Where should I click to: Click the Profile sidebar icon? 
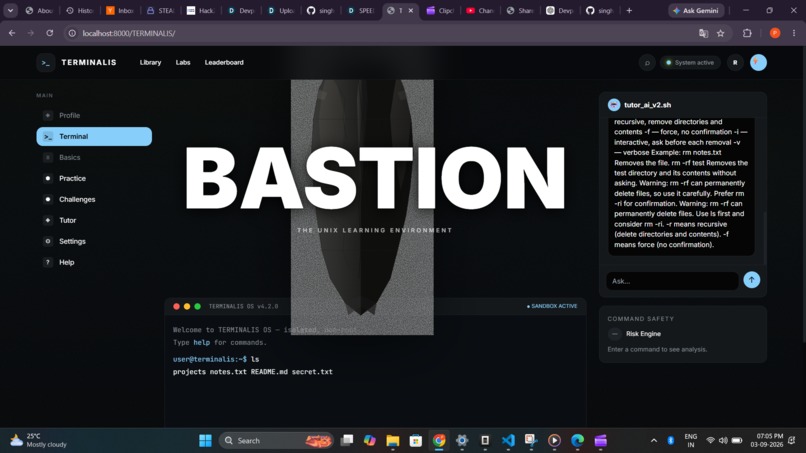coord(48,116)
